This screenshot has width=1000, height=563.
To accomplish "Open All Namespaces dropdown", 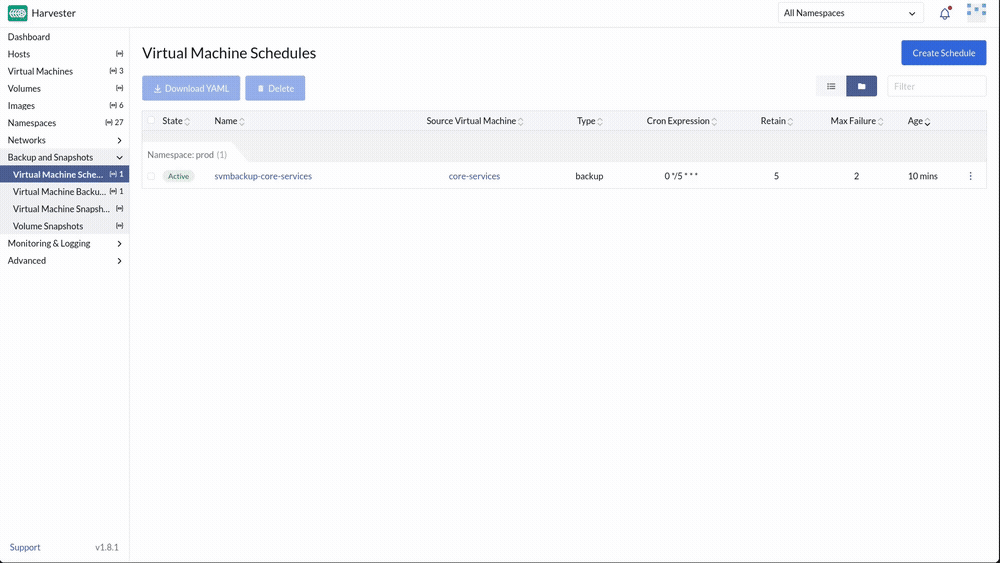I will click(x=850, y=13).
